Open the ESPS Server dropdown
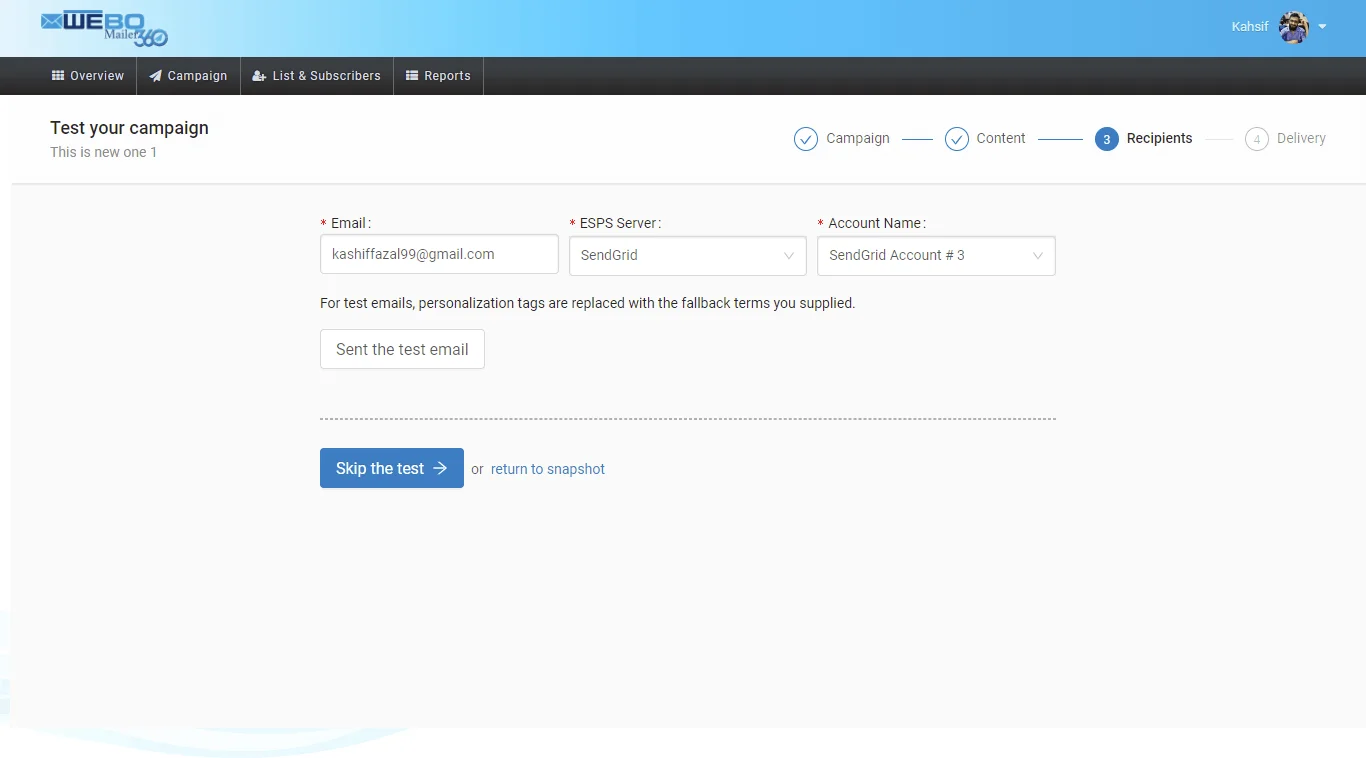 click(x=687, y=256)
